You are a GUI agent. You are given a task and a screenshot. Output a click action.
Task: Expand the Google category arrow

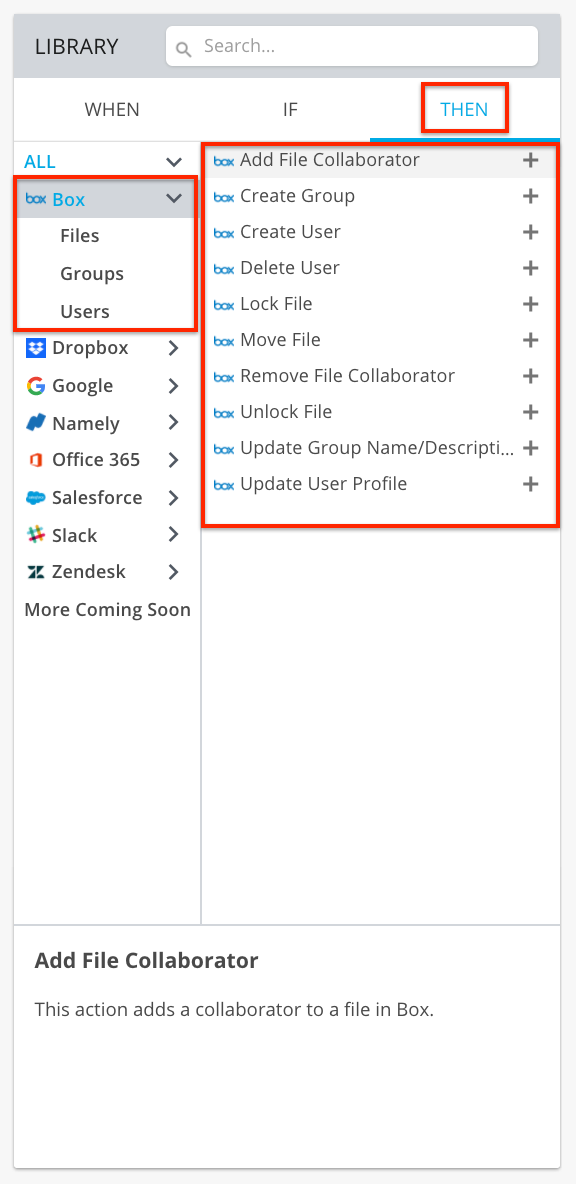tap(174, 386)
